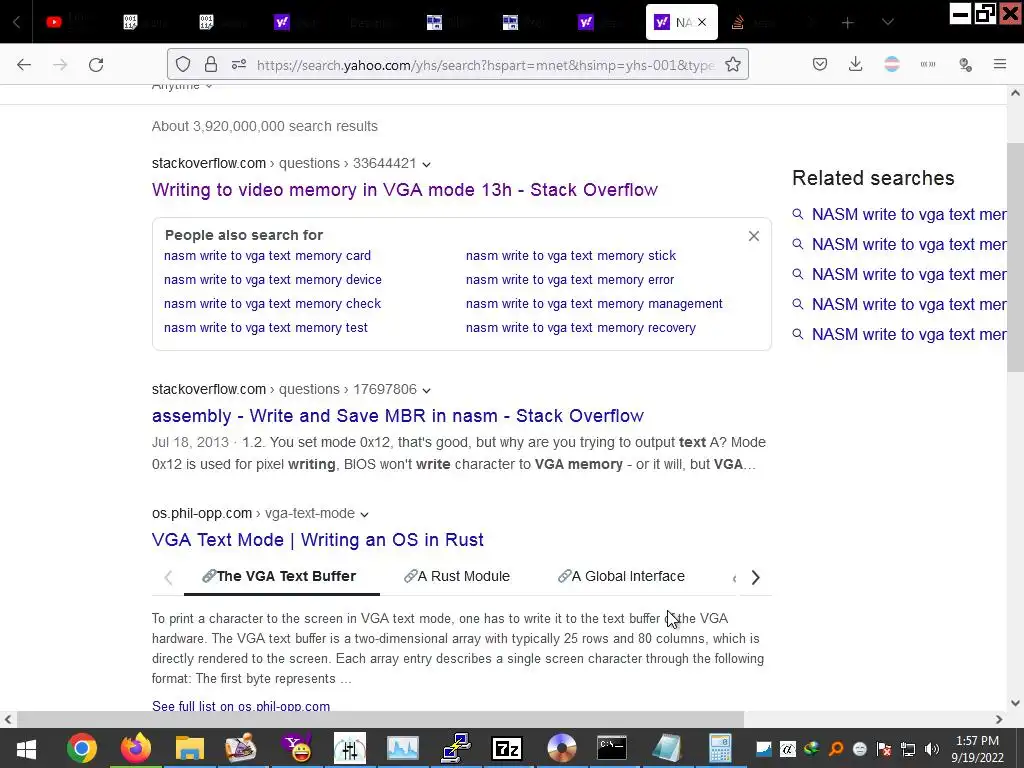This screenshot has height=768, width=1024.
Task: Search nasm write to vga text memory recovery
Action: tap(581, 328)
